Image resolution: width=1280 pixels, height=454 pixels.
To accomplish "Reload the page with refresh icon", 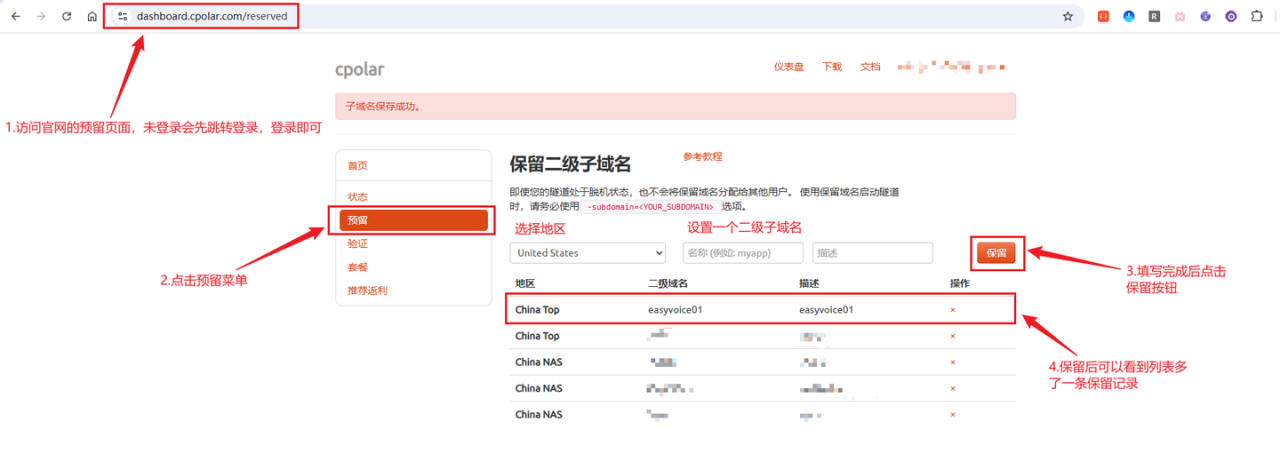I will (x=67, y=16).
